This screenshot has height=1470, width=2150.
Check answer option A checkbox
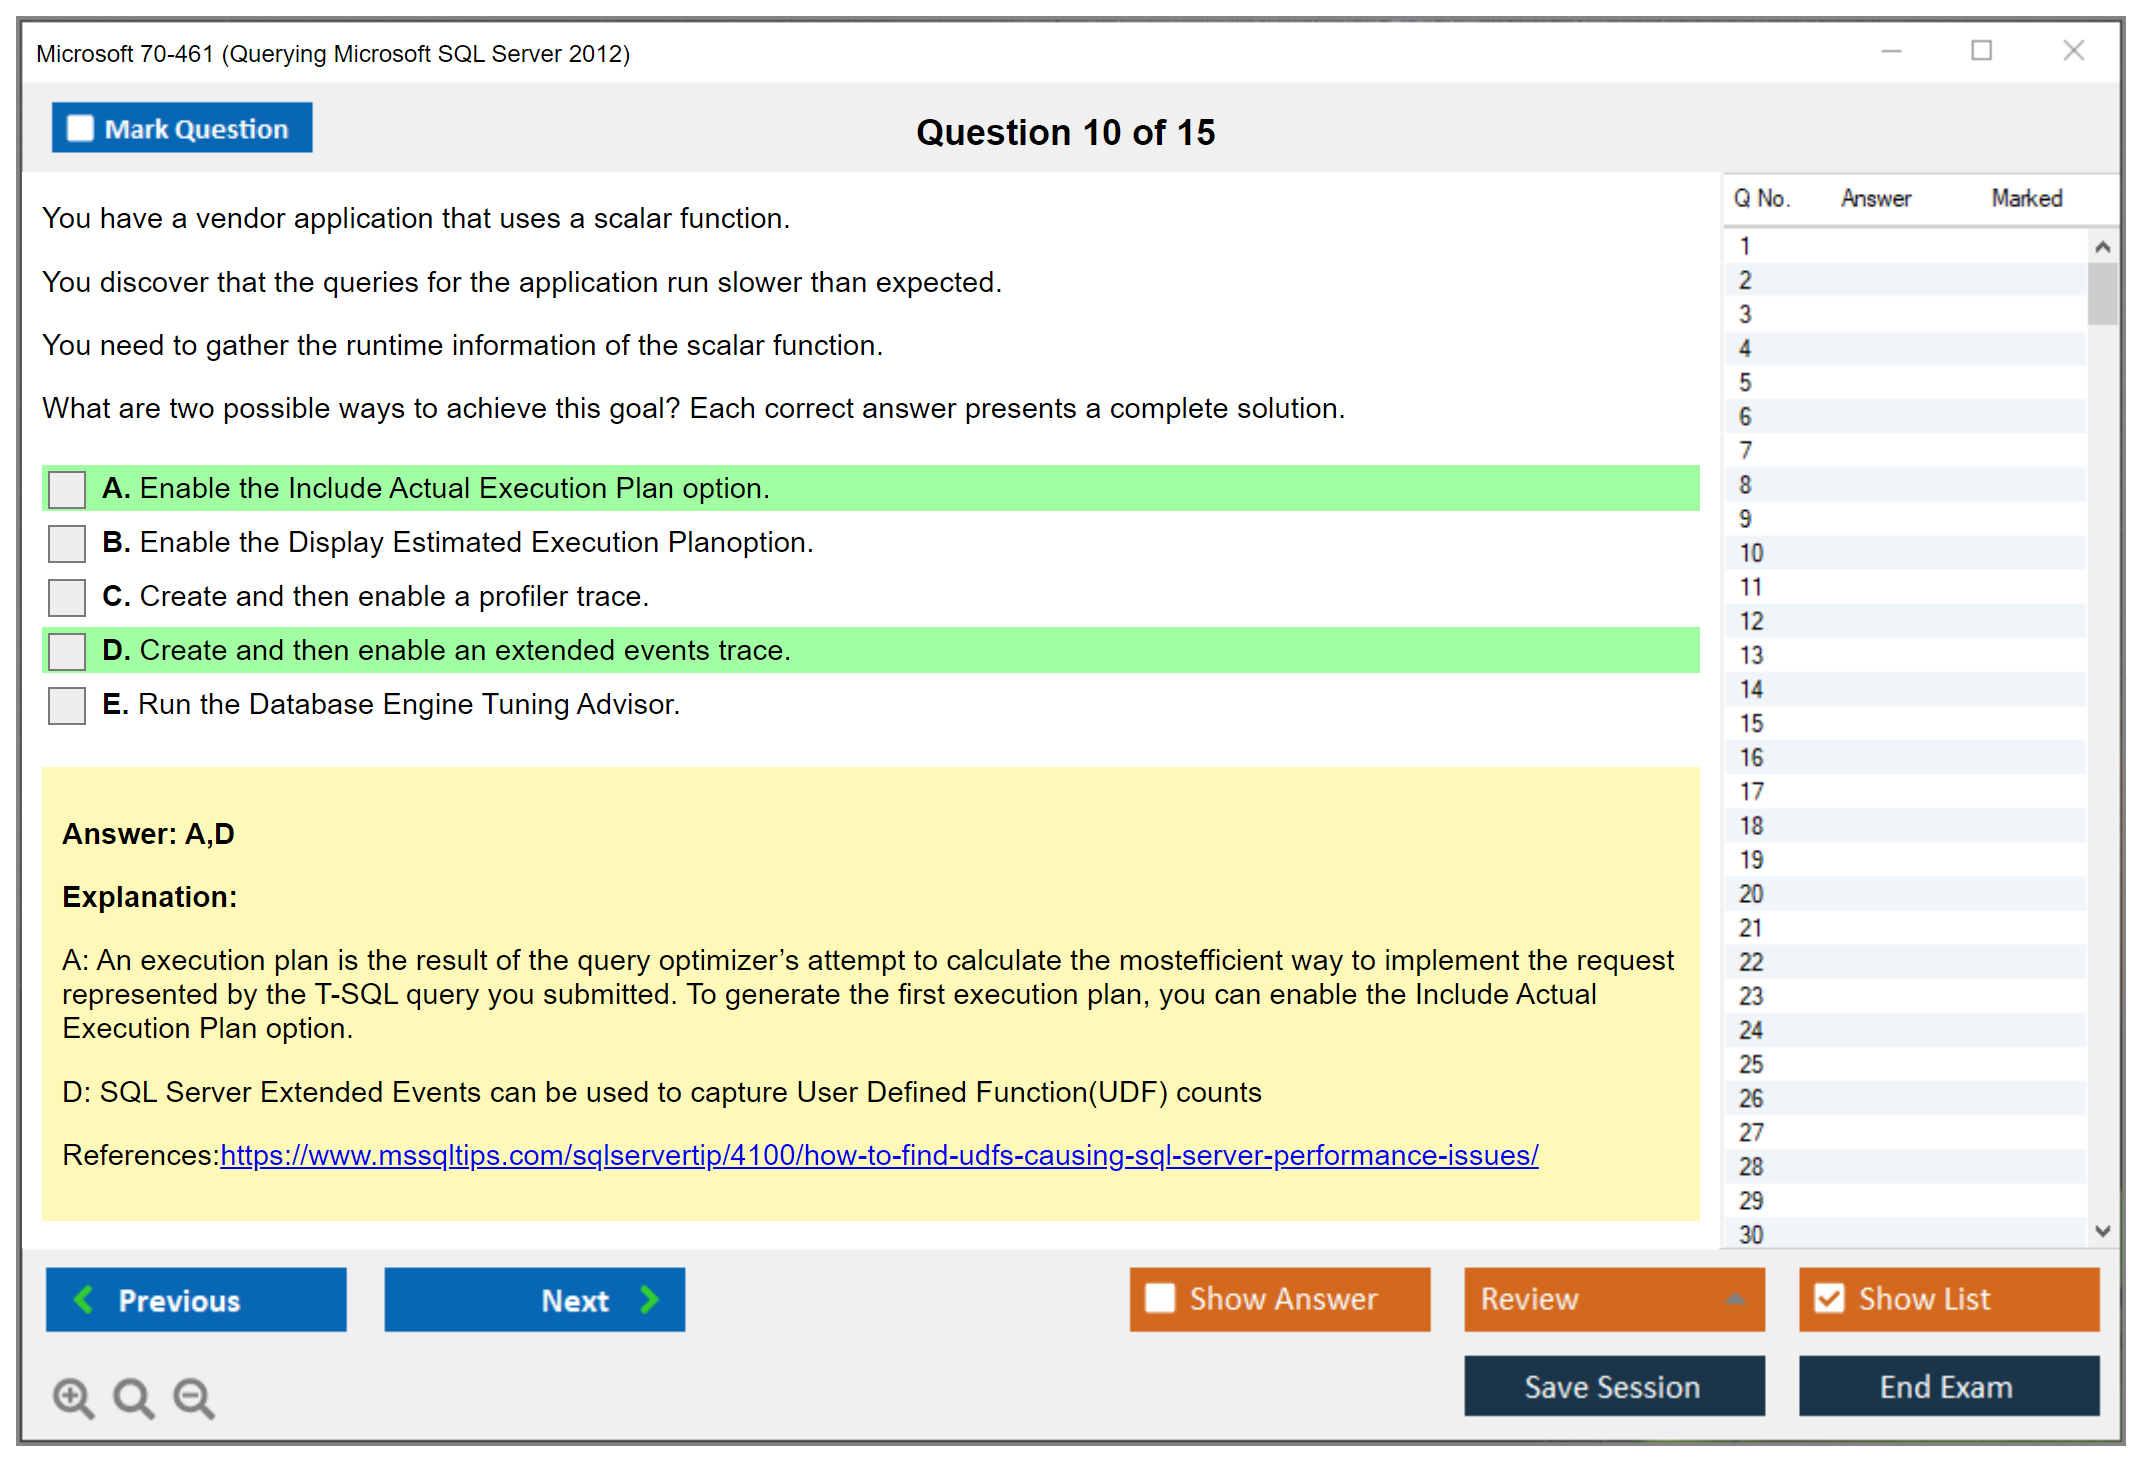(67, 490)
